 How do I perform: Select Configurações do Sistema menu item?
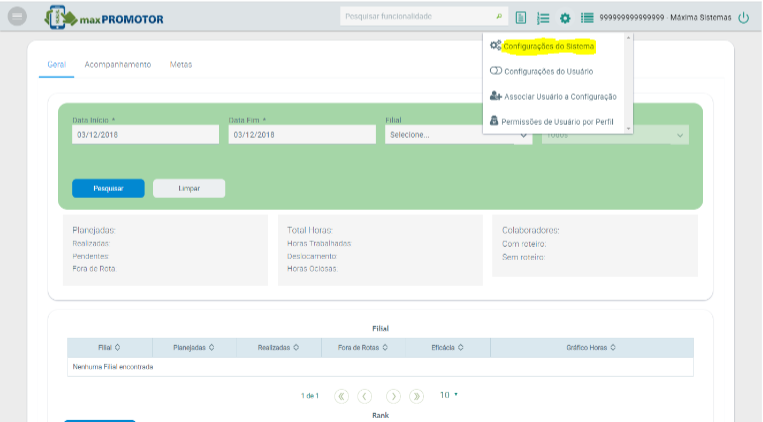point(548,47)
